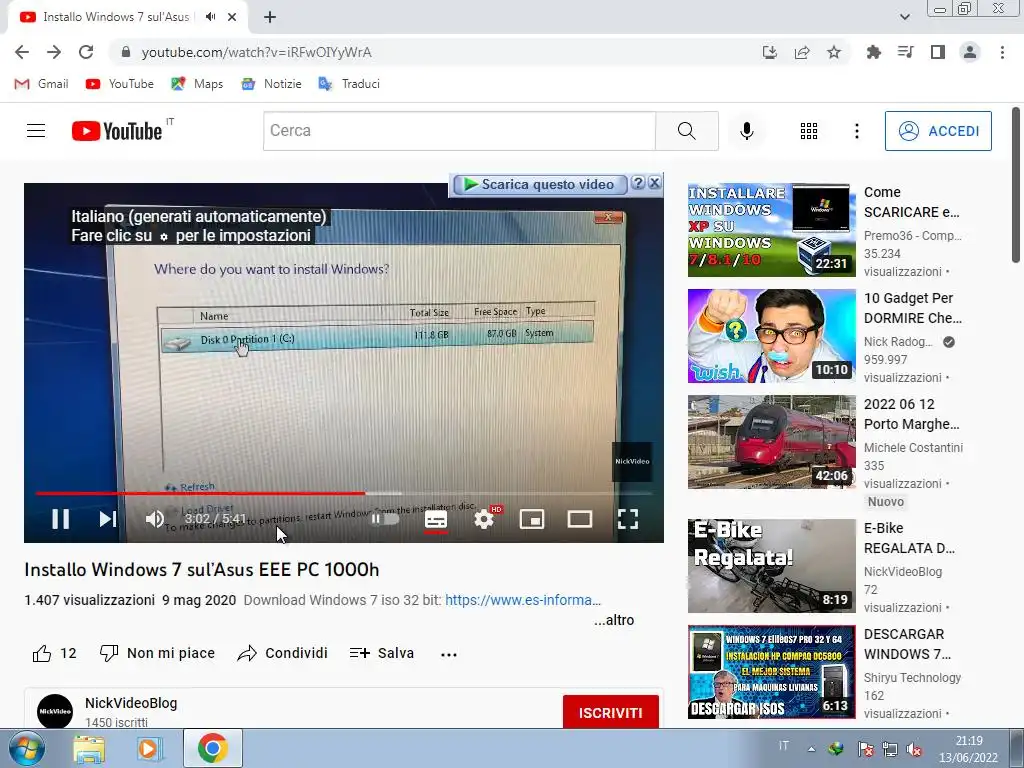
Task: Reload the YouTube page
Action: point(86,52)
